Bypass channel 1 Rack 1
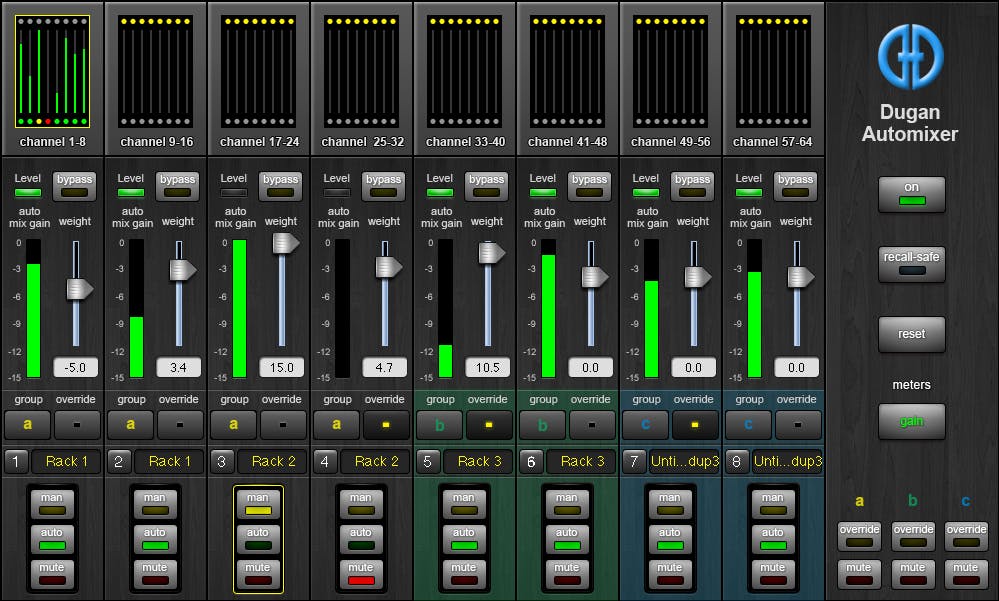 coord(74,186)
